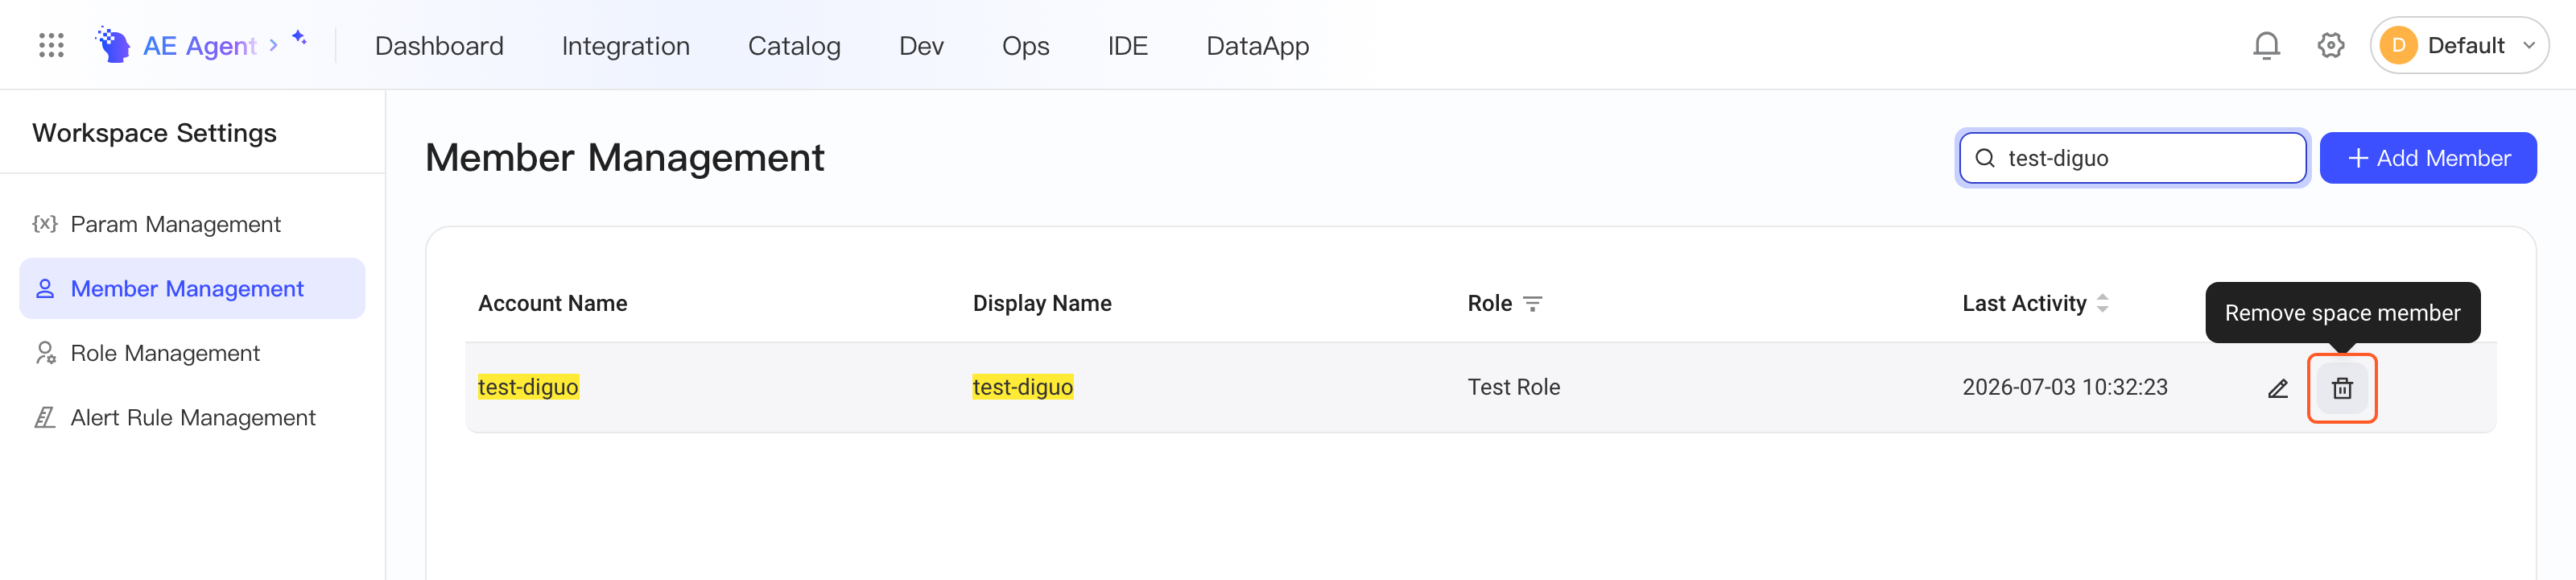Screen dimensions: 2576x580
Task: Open the Integration tab
Action: tap(625, 46)
